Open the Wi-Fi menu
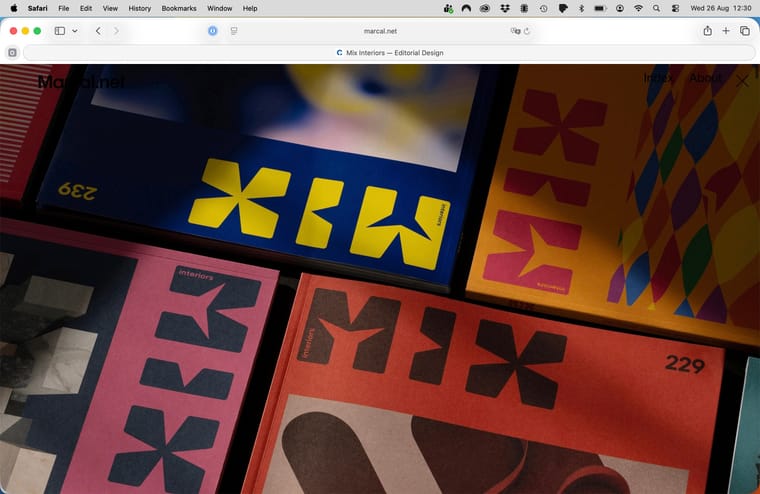Screen dimensions: 760x494 (x=638, y=8)
